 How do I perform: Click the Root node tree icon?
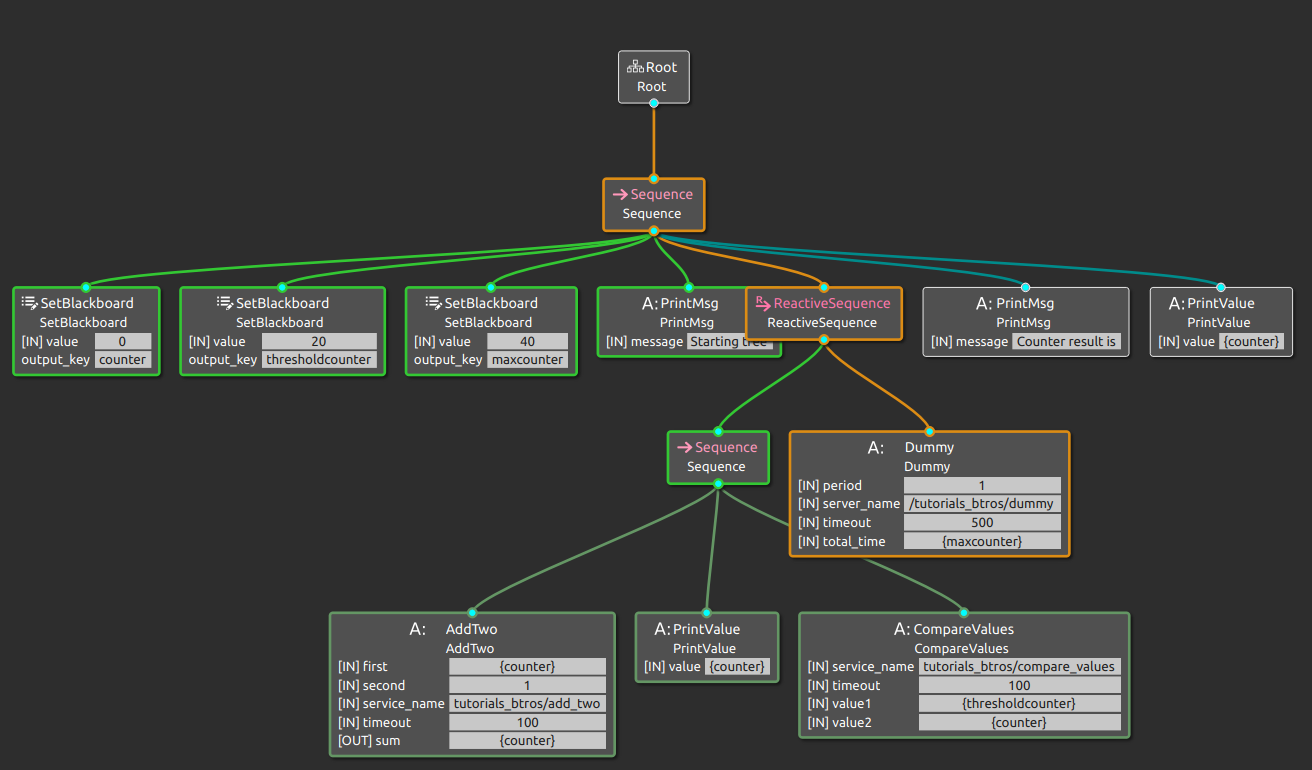pyautogui.click(x=635, y=67)
